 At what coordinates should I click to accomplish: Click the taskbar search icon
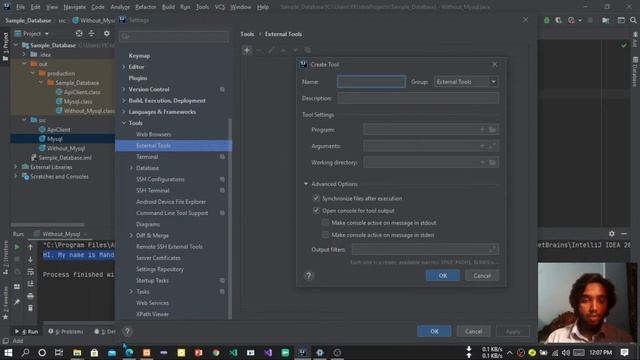click(25, 353)
